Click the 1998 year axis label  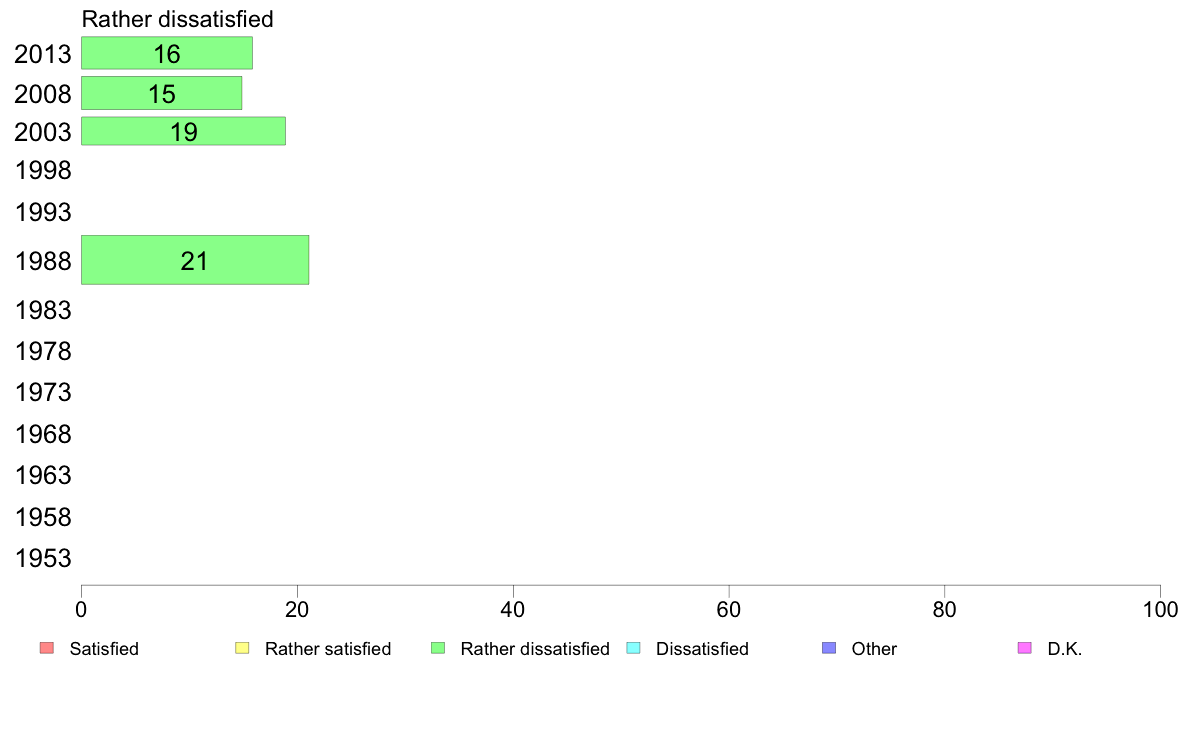coord(43,171)
